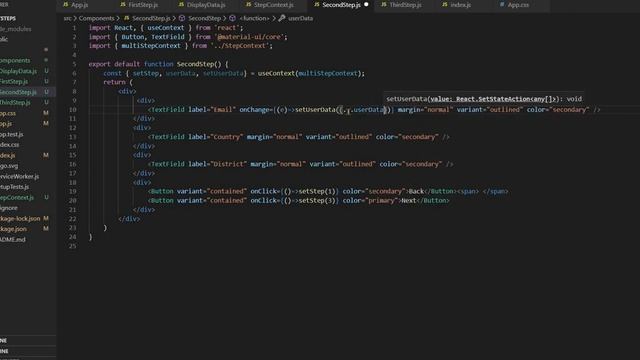Screen dimensions: 640x360
Task: Click line number 10 in the gutter
Action: point(72,110)
